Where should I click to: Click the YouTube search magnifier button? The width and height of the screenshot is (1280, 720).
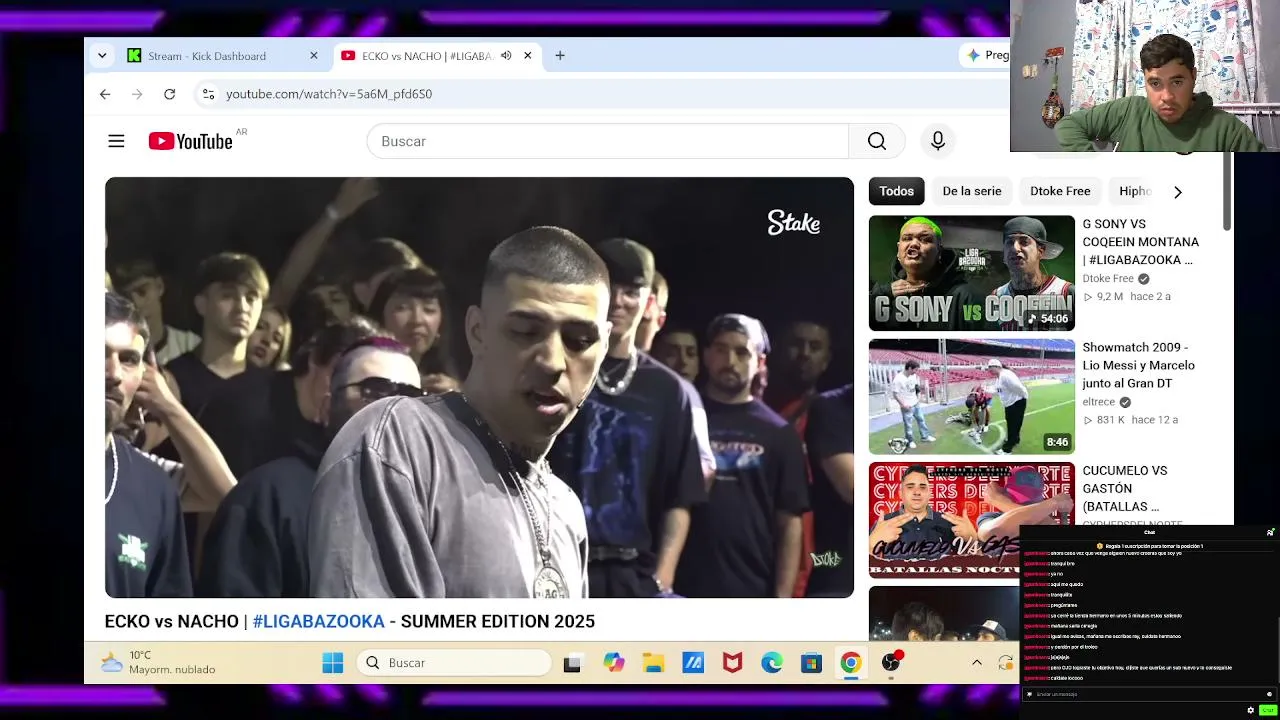point(877,141)
